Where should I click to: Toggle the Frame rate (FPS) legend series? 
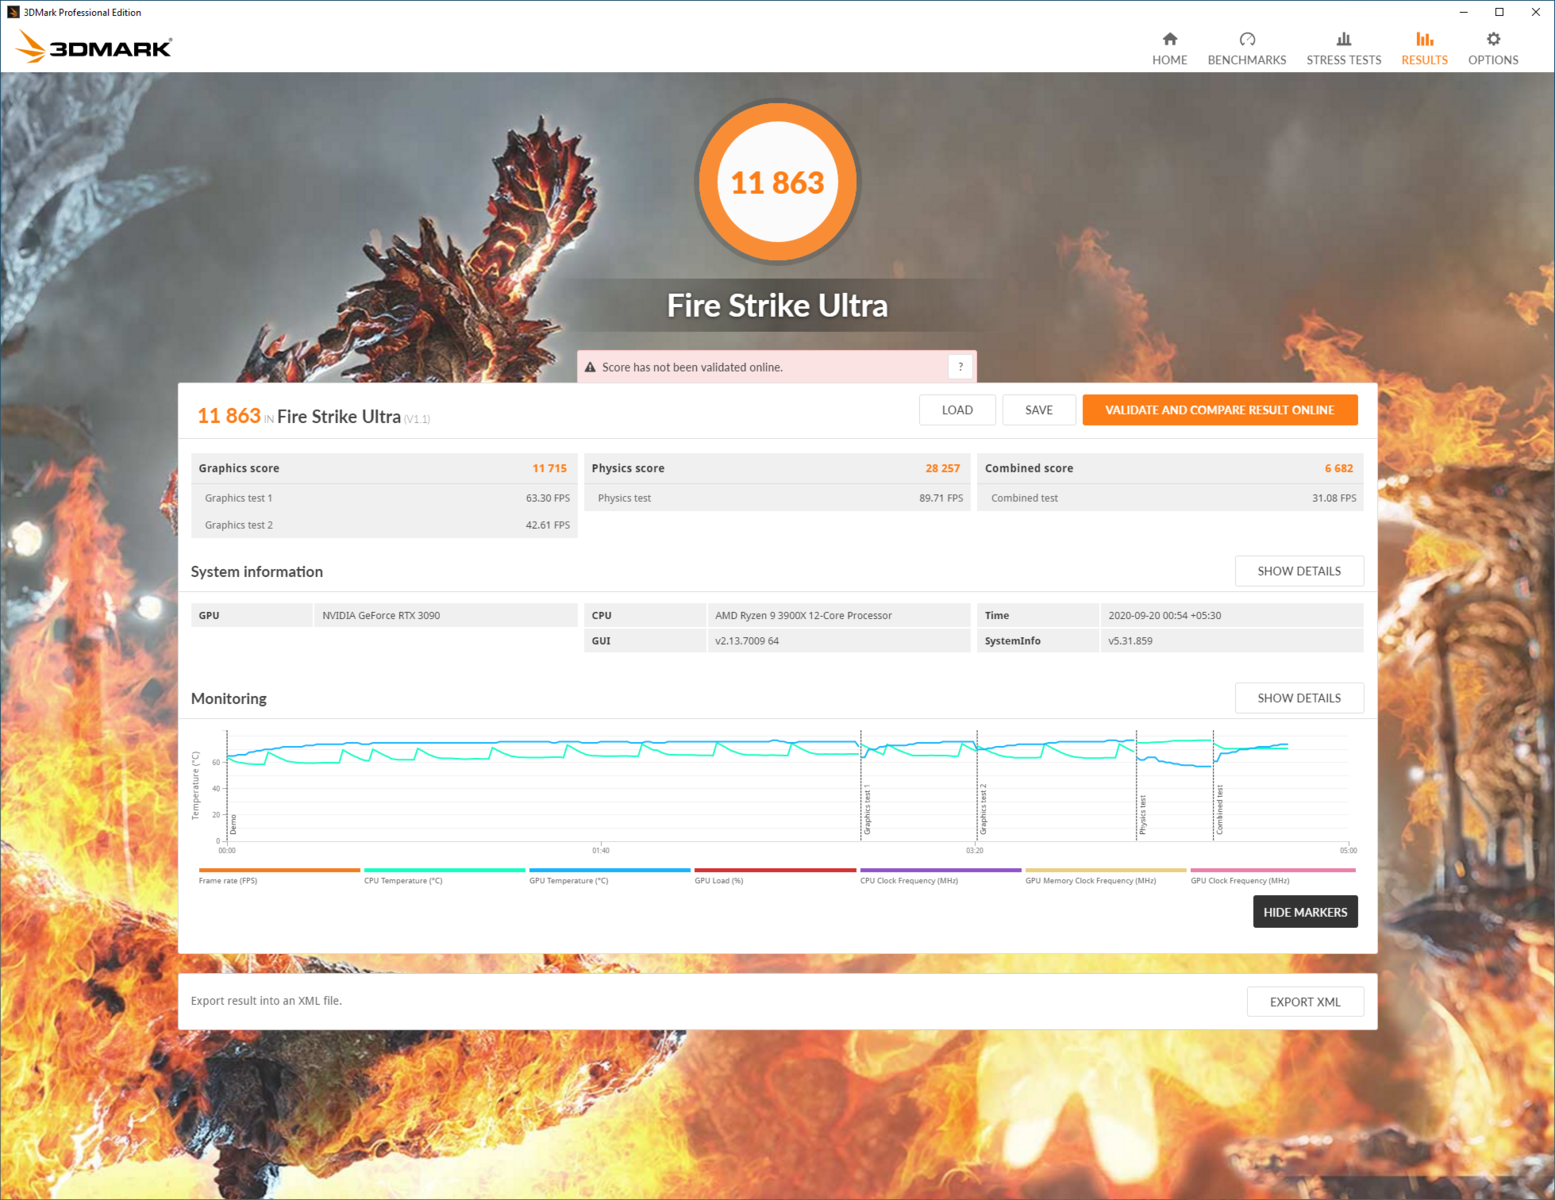point(279,876)
